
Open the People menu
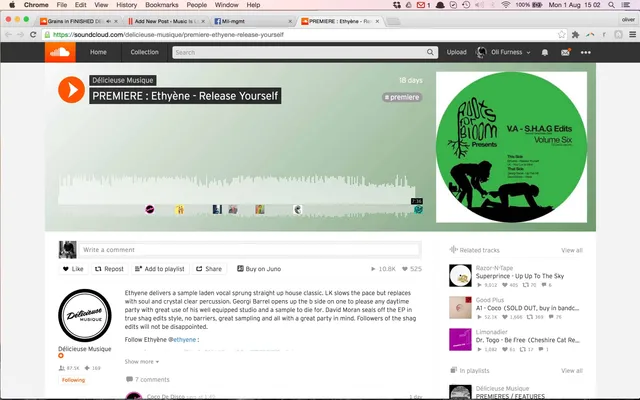[197, 5]
